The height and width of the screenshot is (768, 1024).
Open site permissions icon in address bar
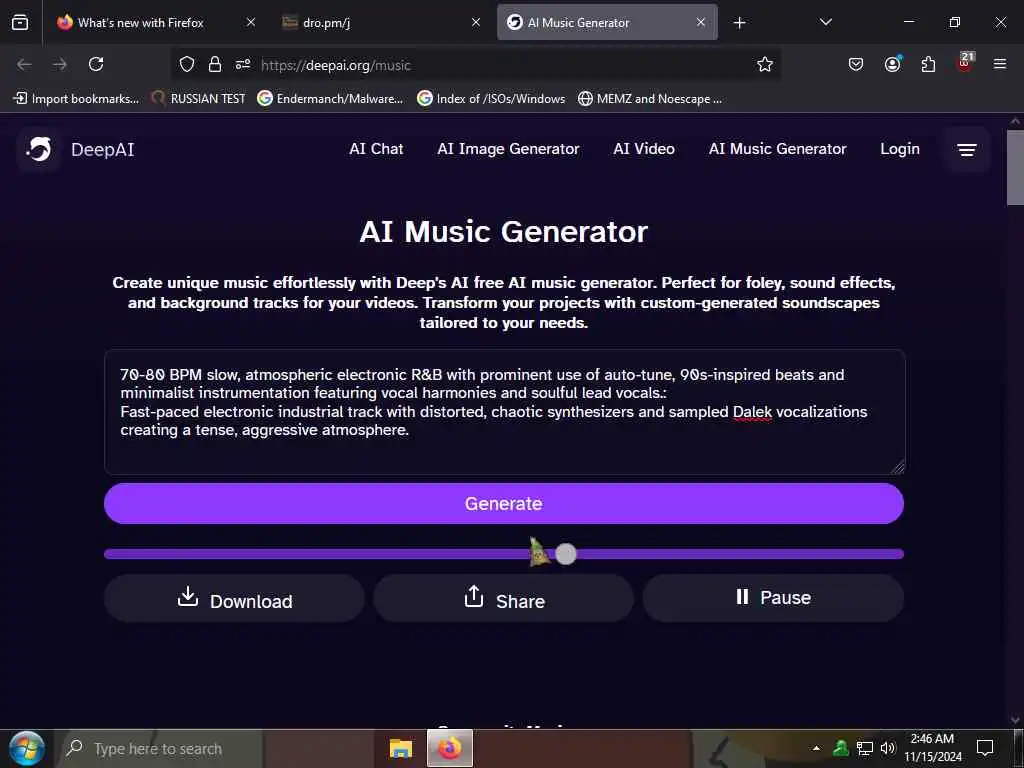point(243,64)
